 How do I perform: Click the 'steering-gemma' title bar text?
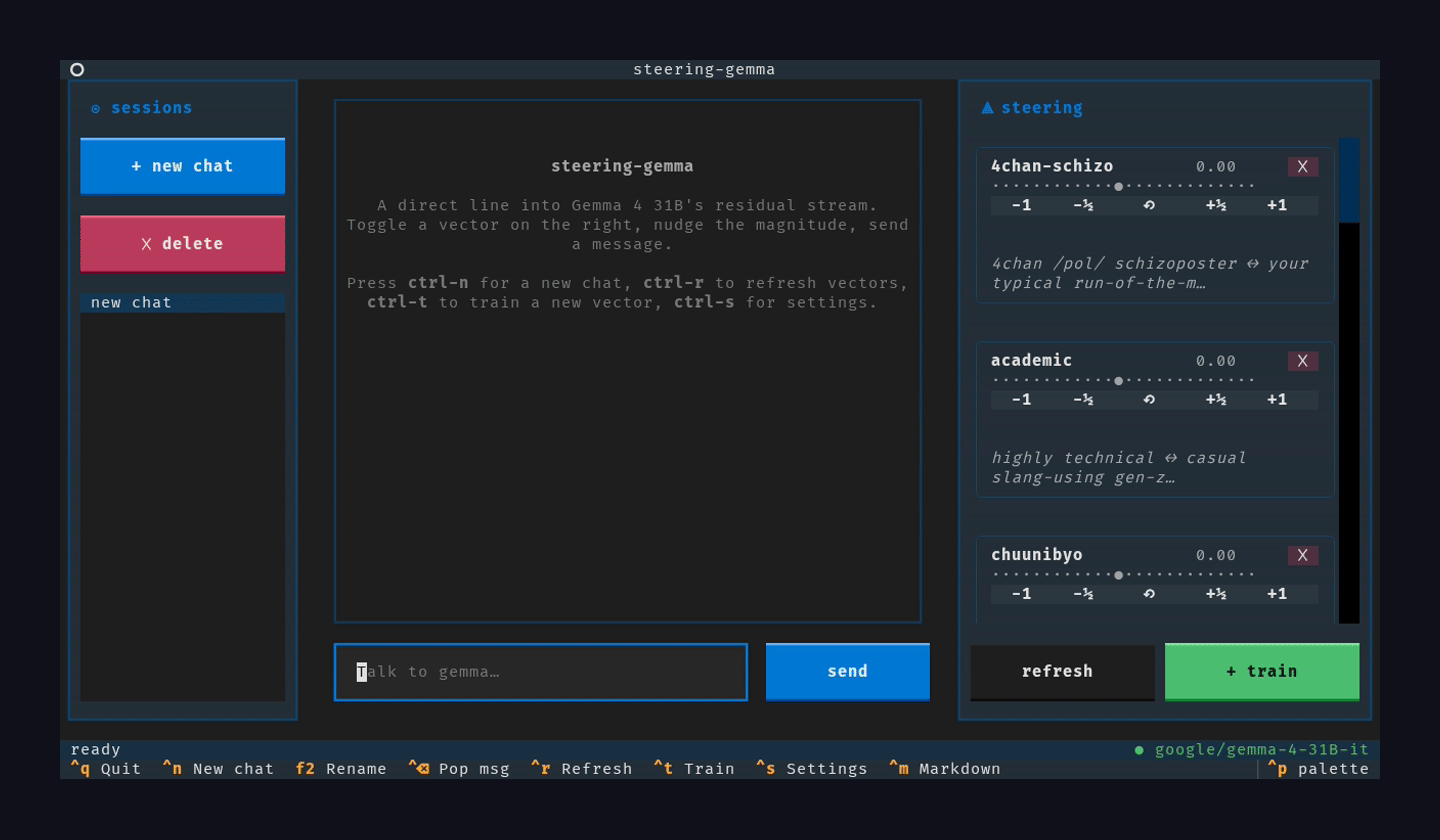pos(704,70)
